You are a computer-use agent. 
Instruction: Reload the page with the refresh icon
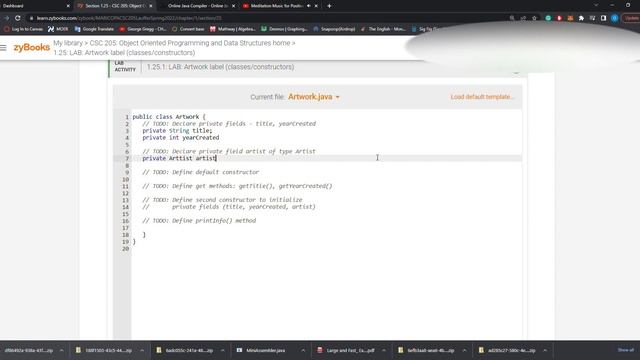pos(18,18)
